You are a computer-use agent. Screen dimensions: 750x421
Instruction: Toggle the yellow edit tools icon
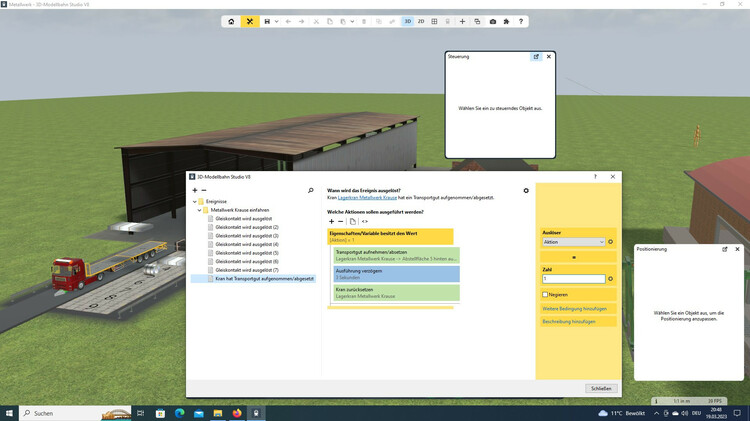250,21
